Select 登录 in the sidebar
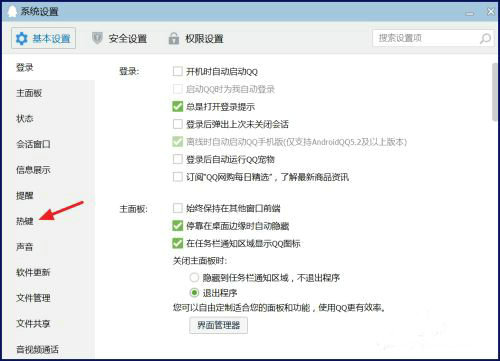Image resolution: width=500 pixels, height=361 pixels. point(49,68)
